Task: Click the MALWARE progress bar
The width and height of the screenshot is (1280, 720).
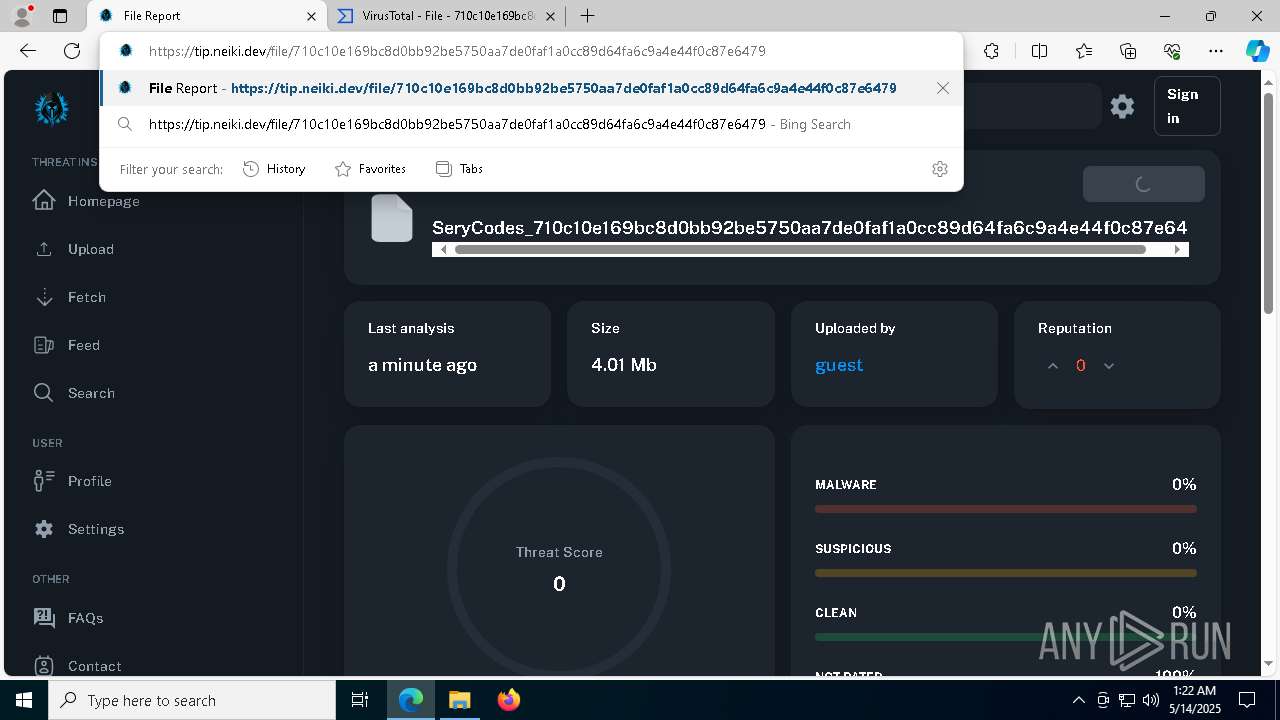Action: tap(1005, 509)
